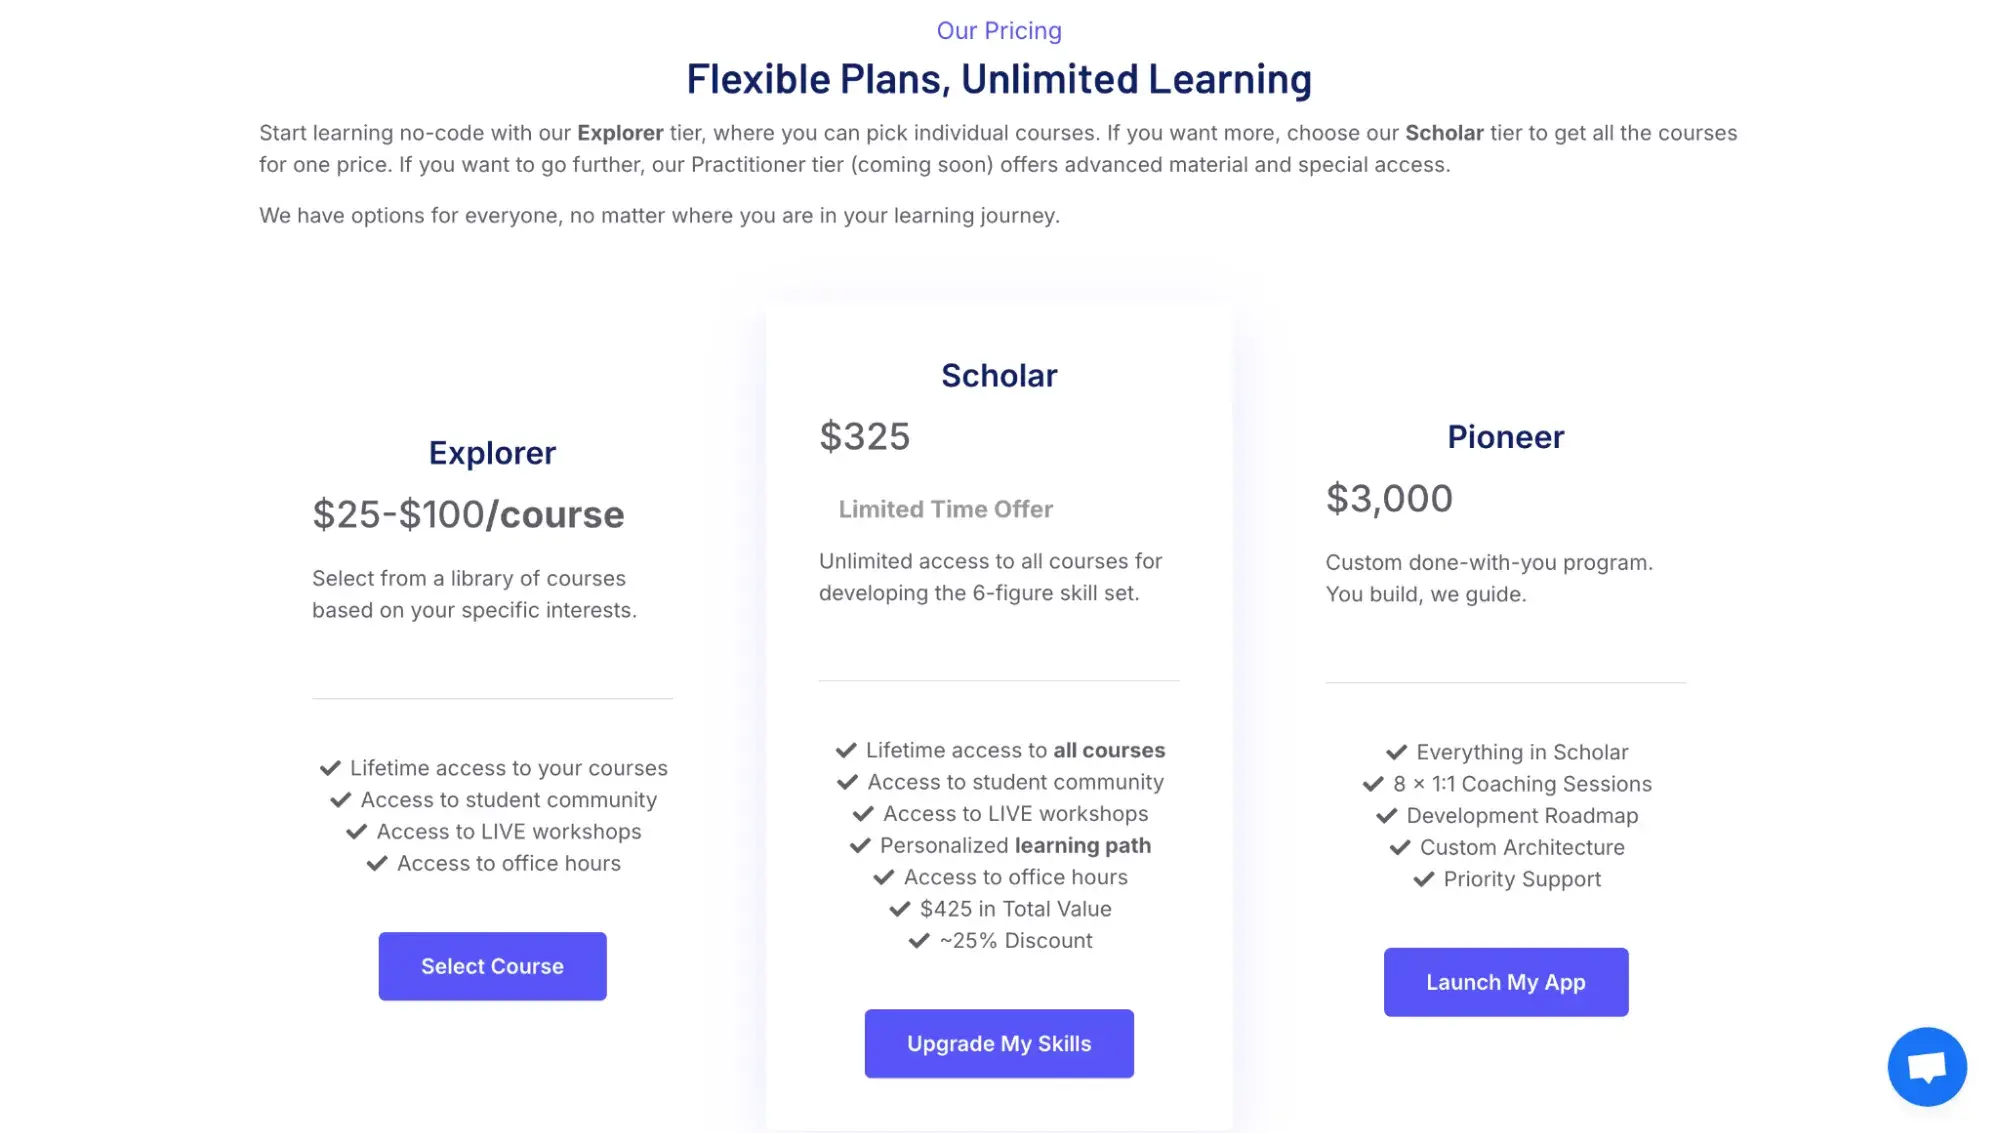Viewport: 1999px width, 1134px height.
Task: Click Upgrade My Skills for Scholar
Action: [x=998, y=1043]
